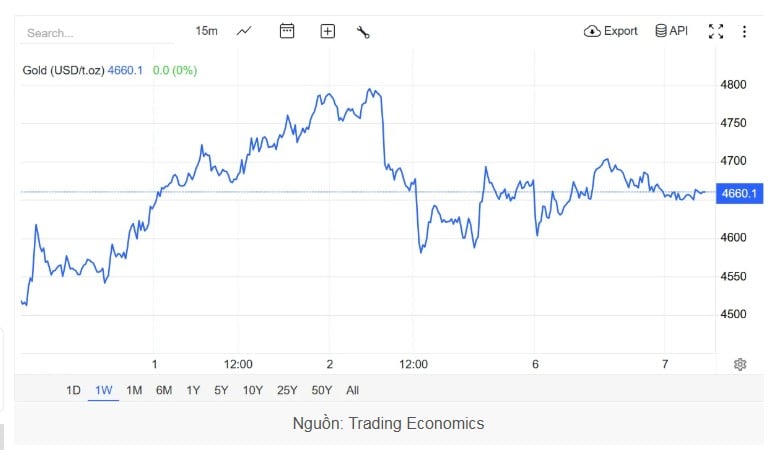Image resolution: width=778 pixels, height=450 pixels.
Task: Show All historical data range
Action: (352, 390)
